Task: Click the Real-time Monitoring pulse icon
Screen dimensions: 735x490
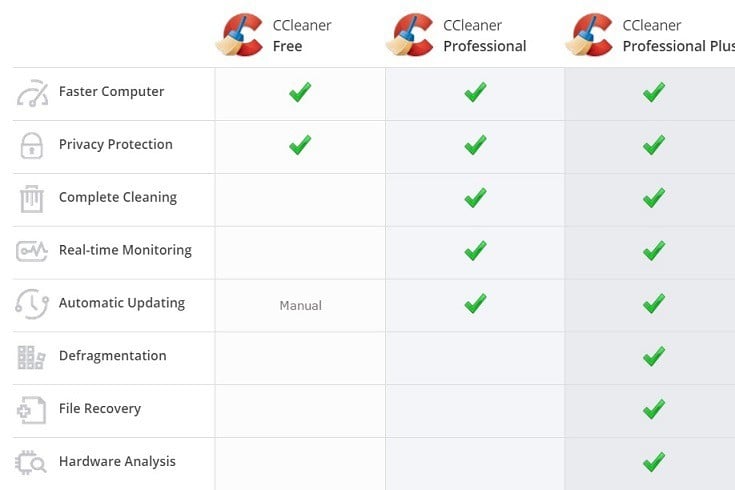Action: [32, 251]
